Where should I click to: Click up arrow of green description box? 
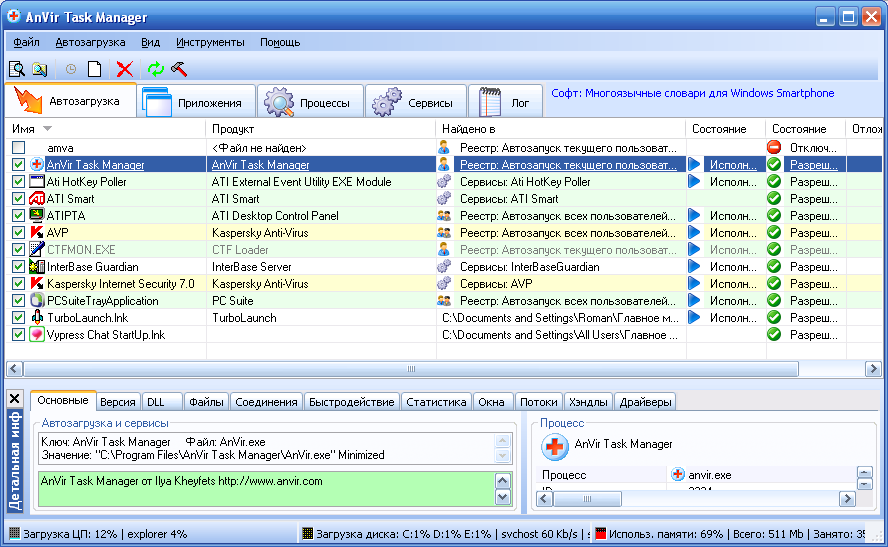coord(503,481)
